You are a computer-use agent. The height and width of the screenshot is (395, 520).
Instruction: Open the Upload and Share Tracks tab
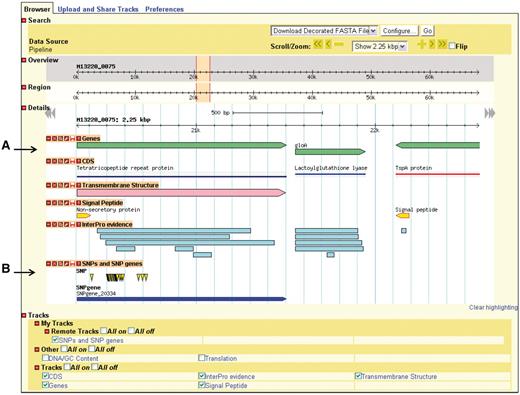(x=98, y=9)
